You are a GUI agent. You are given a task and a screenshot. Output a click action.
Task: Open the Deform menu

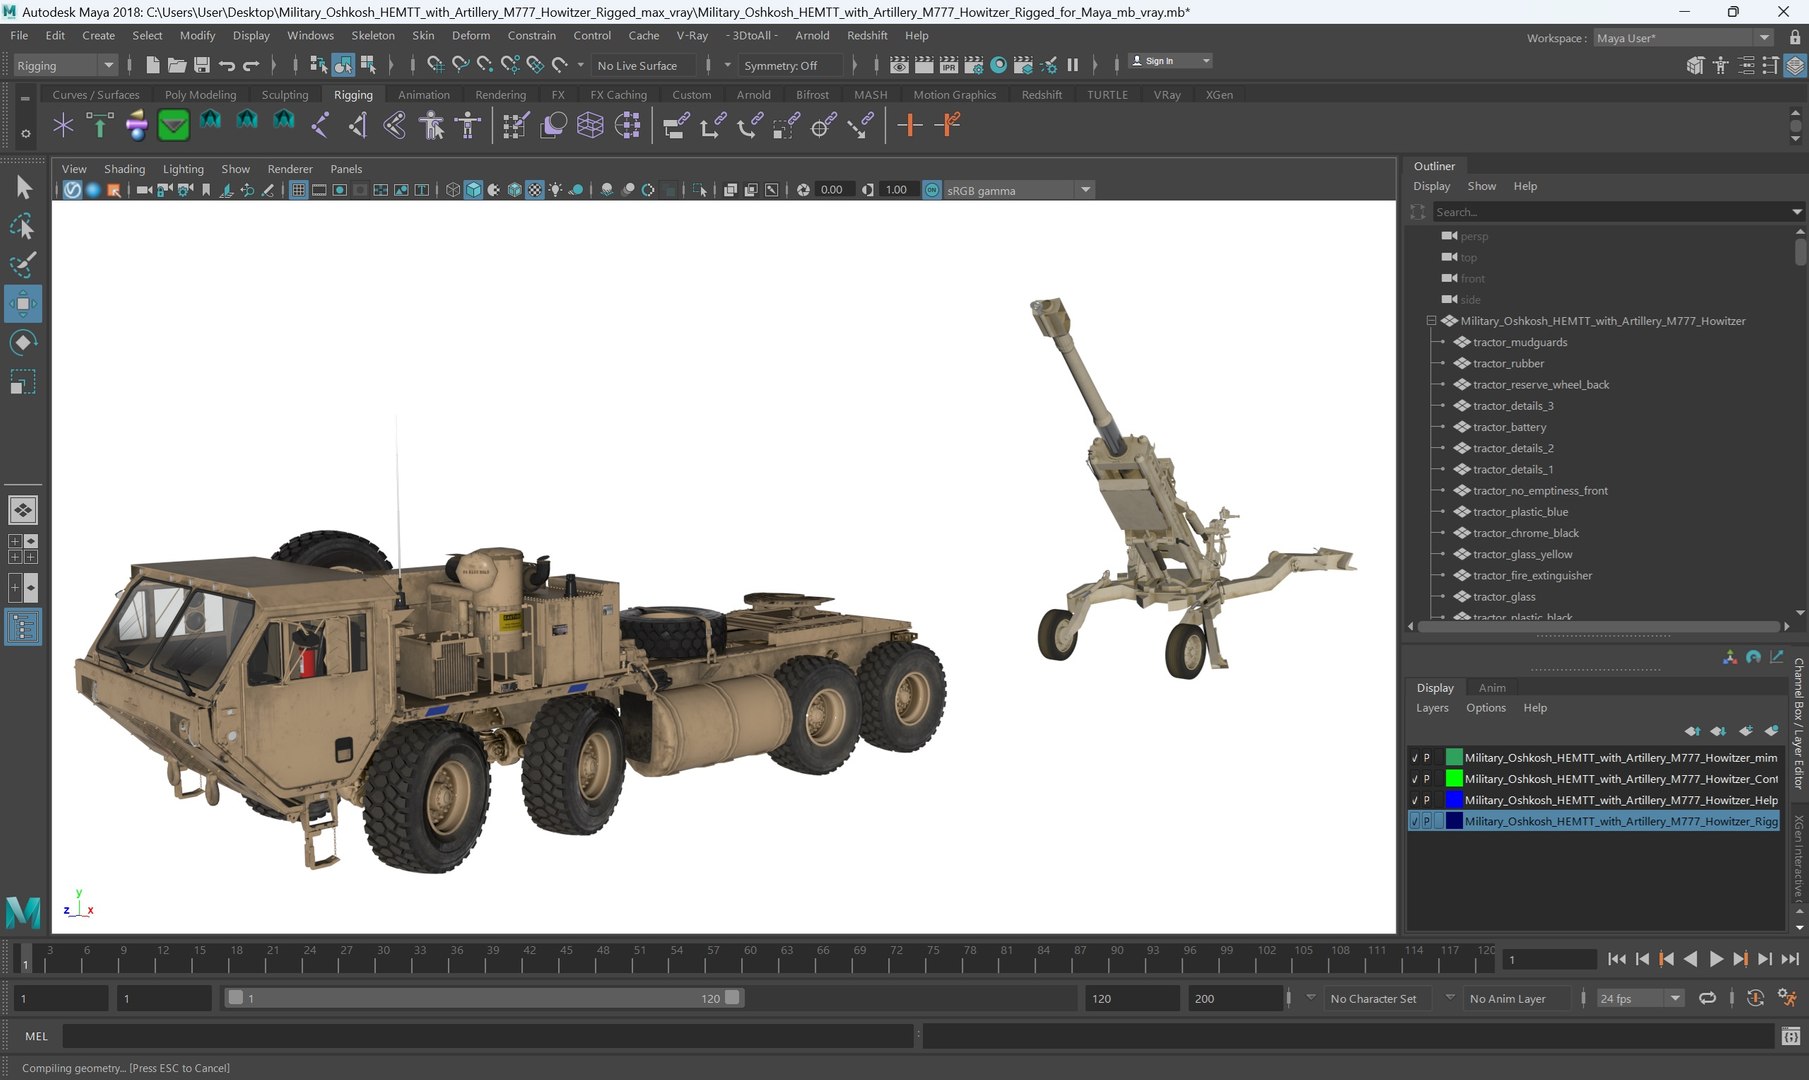[470, 35]
